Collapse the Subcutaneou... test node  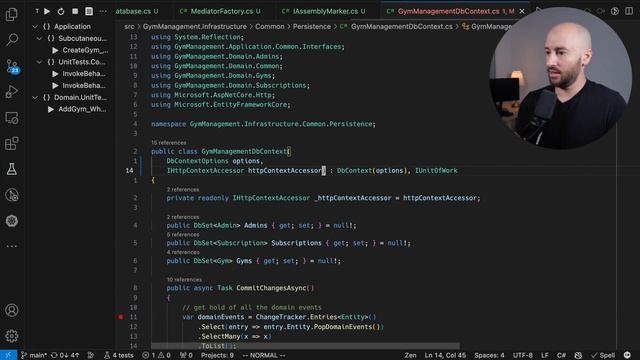click(x=39, y=38)
